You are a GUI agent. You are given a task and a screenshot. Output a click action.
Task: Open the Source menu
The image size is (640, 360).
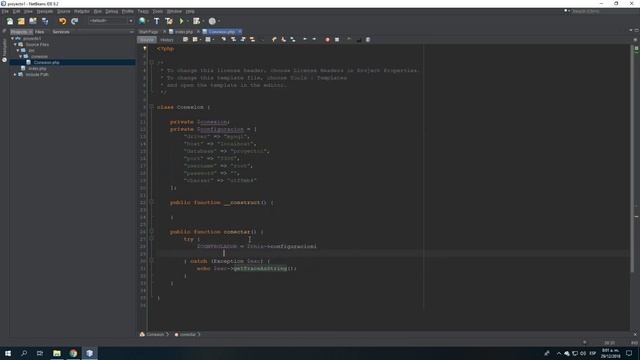[64, 11]
